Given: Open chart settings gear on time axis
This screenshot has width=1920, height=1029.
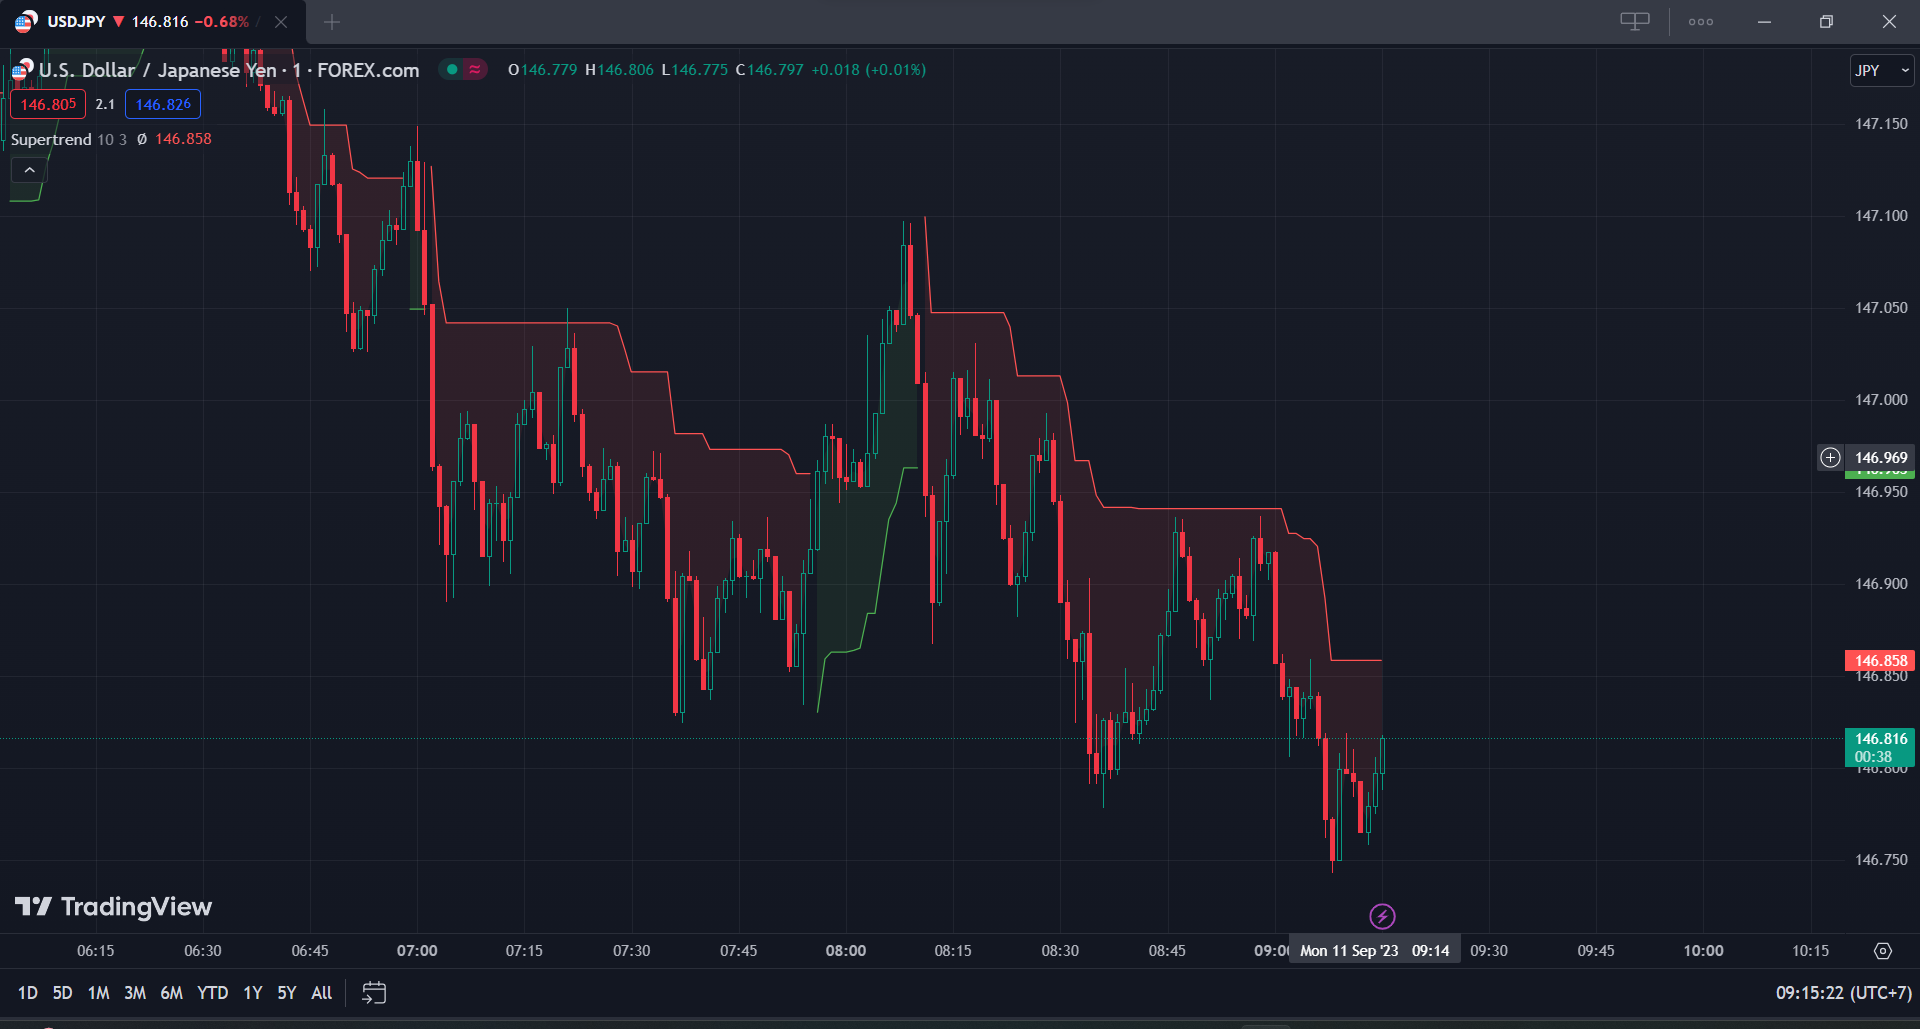Looking at the screenshot, I should point(1882,951).
